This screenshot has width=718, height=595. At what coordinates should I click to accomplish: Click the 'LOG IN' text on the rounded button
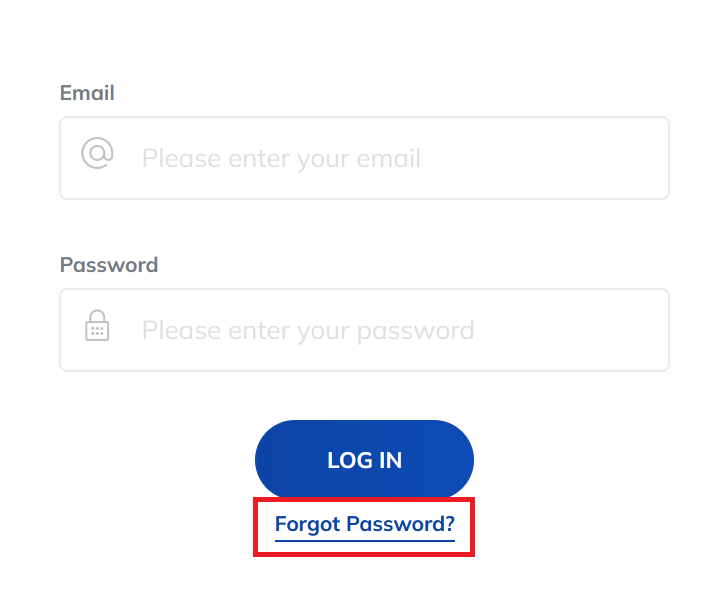[x=364, y=460]
